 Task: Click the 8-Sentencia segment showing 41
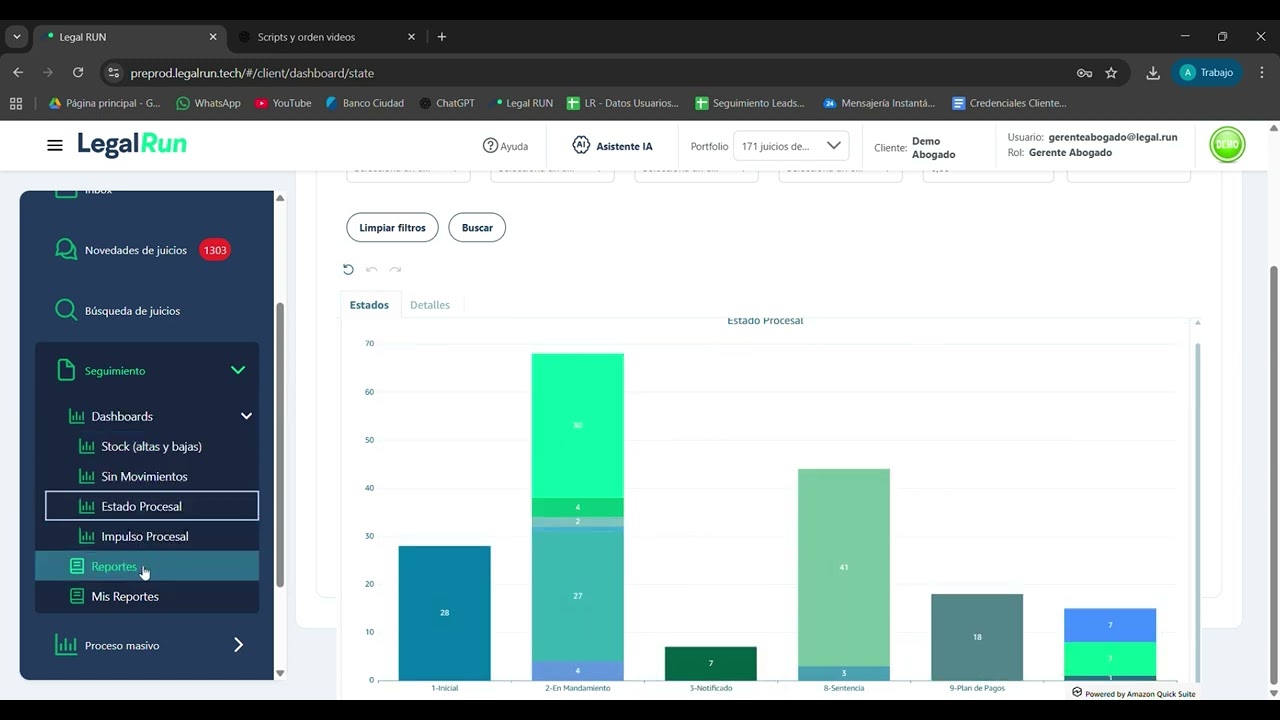[843, 567]
